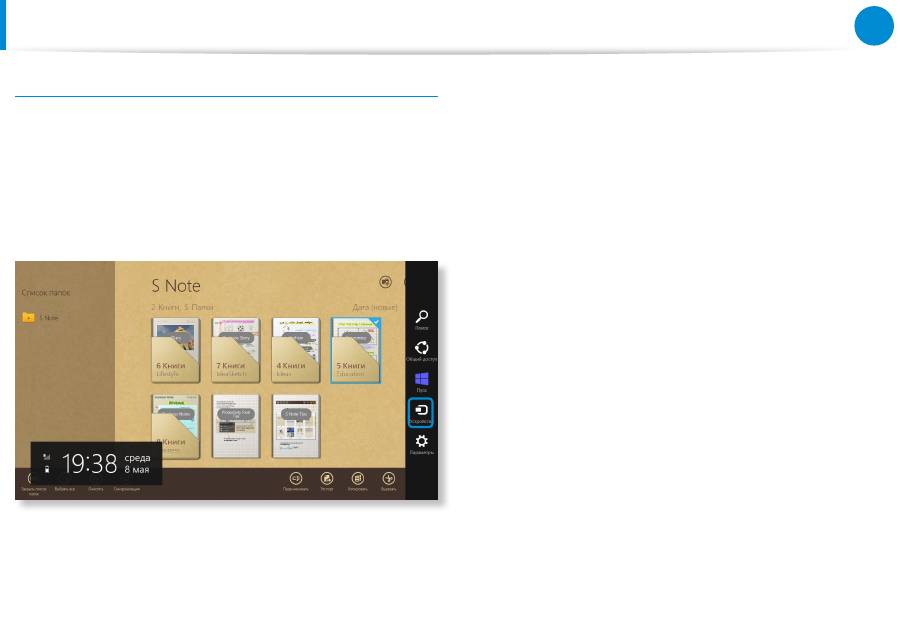Click the Delete (Удалить) app bar icon
The width and height of the screenshot is (900, 639).
[326, 479]
